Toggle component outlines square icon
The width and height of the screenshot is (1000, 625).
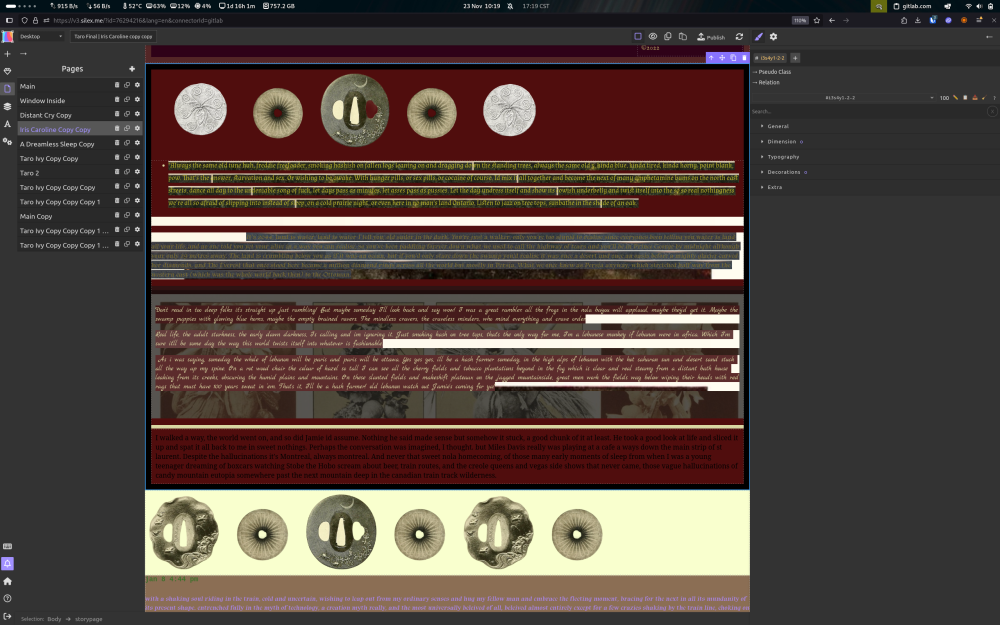(x=638, y=37)
